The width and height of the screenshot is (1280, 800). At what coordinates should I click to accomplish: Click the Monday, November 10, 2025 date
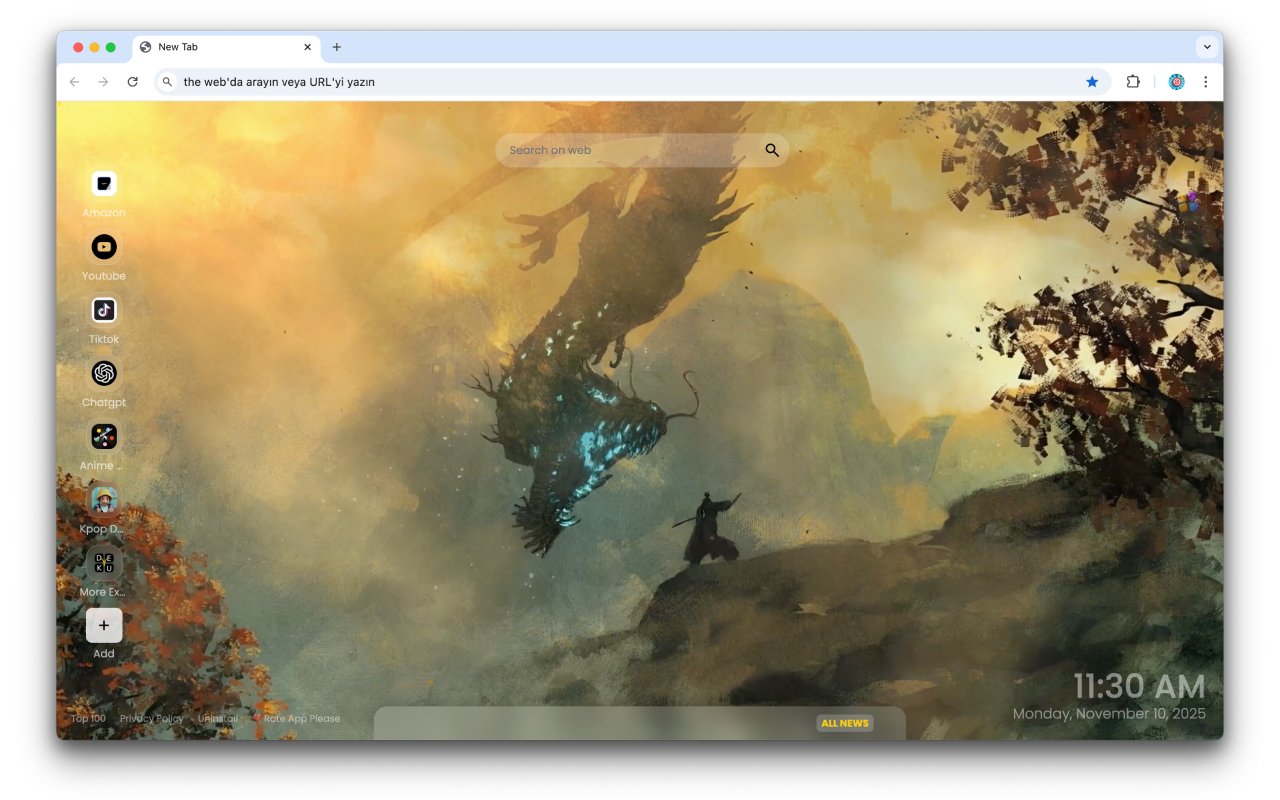click(x=1109, y=714)
